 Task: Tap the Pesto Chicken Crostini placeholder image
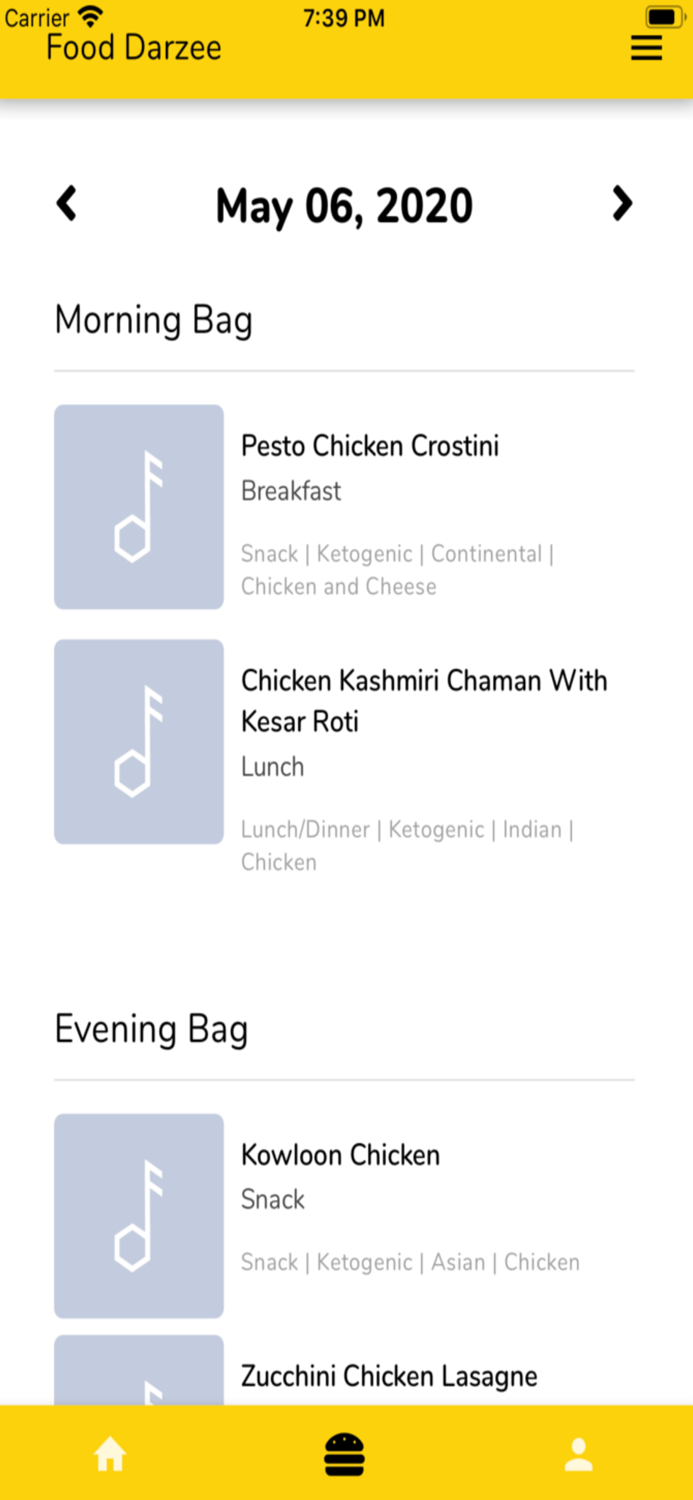138,506
